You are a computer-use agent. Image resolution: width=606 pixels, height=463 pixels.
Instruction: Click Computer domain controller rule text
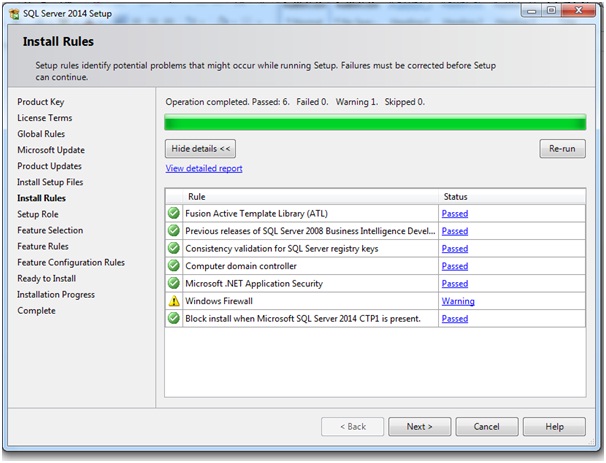[x=241, y=266]
